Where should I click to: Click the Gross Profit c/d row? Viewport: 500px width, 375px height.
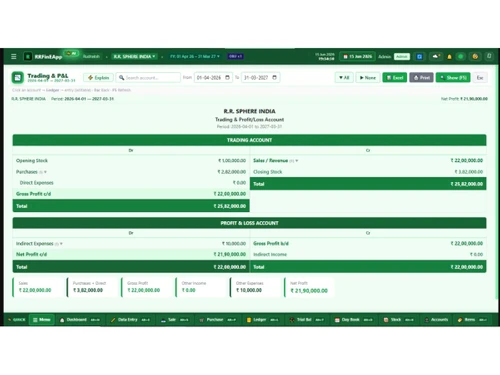pyautogui.click(x=131, y=194)
